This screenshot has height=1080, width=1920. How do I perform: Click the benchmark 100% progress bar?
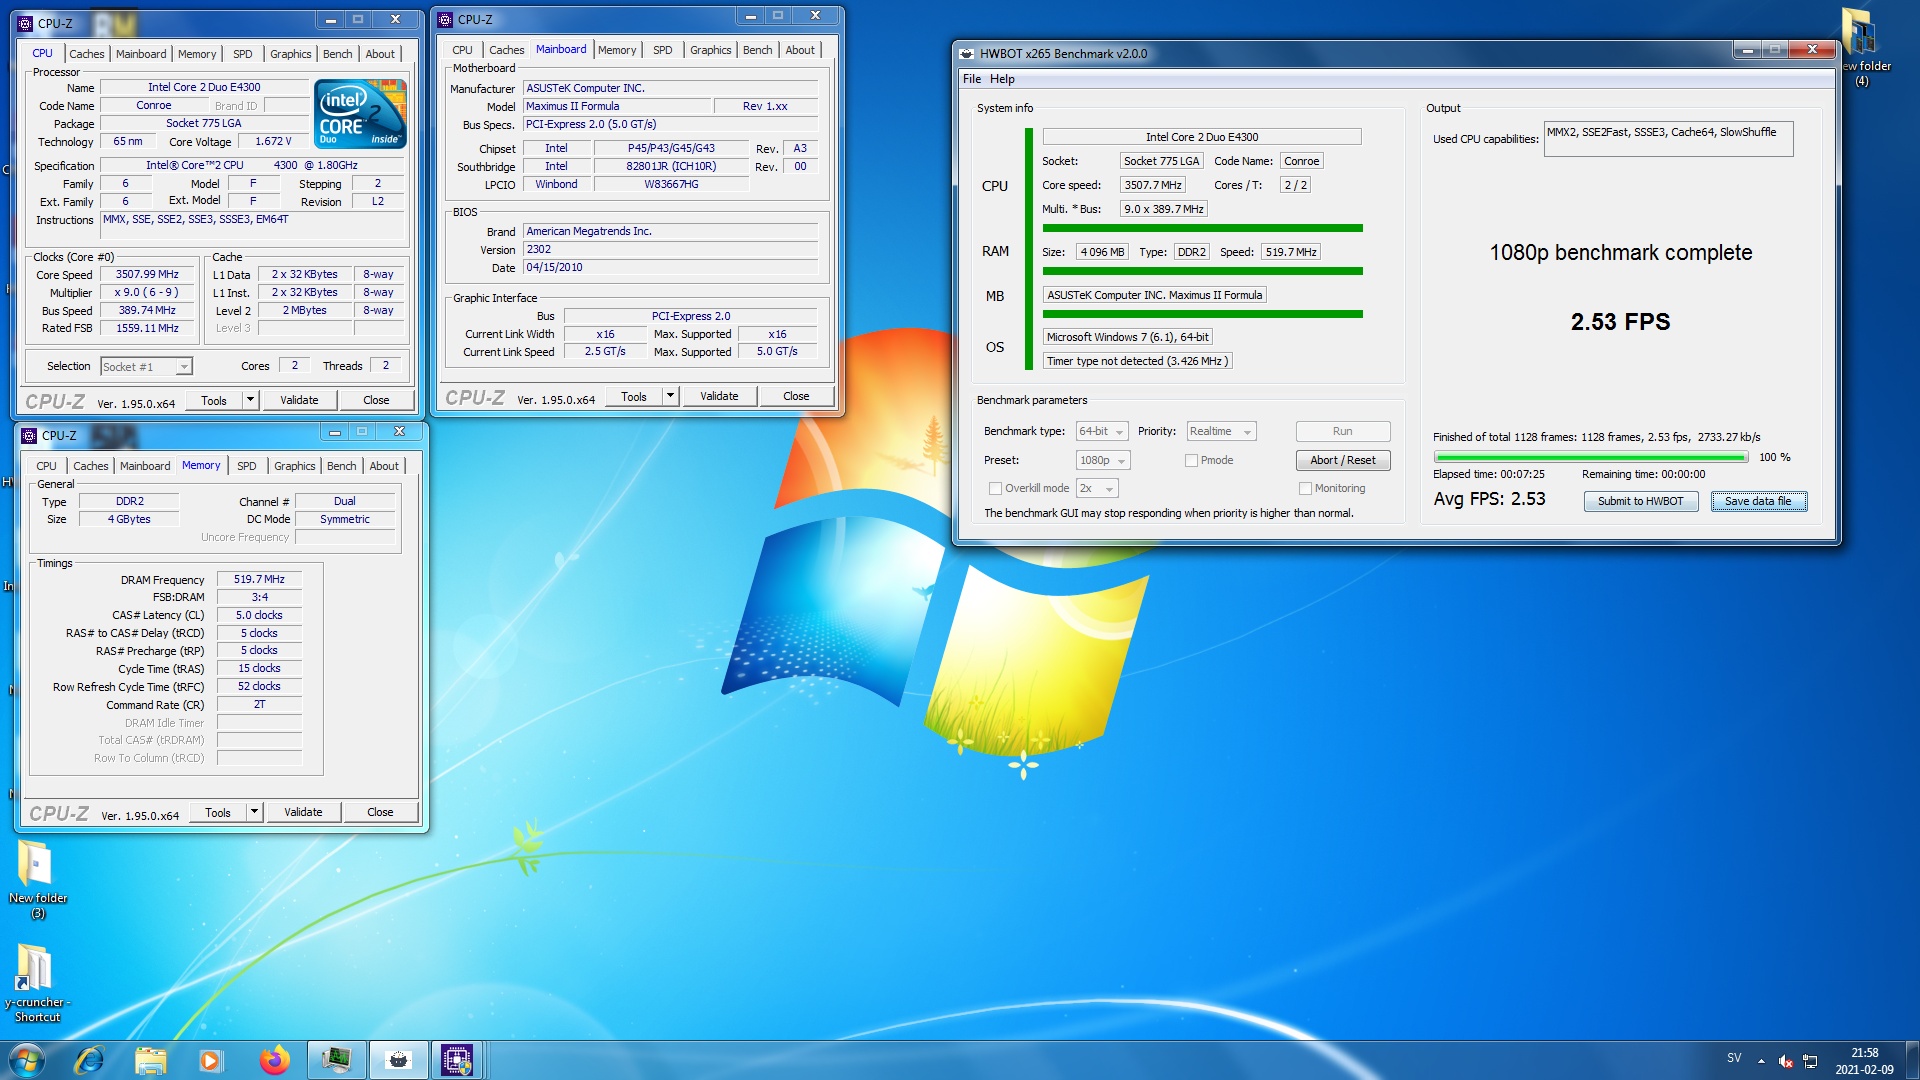(1590, 458)
